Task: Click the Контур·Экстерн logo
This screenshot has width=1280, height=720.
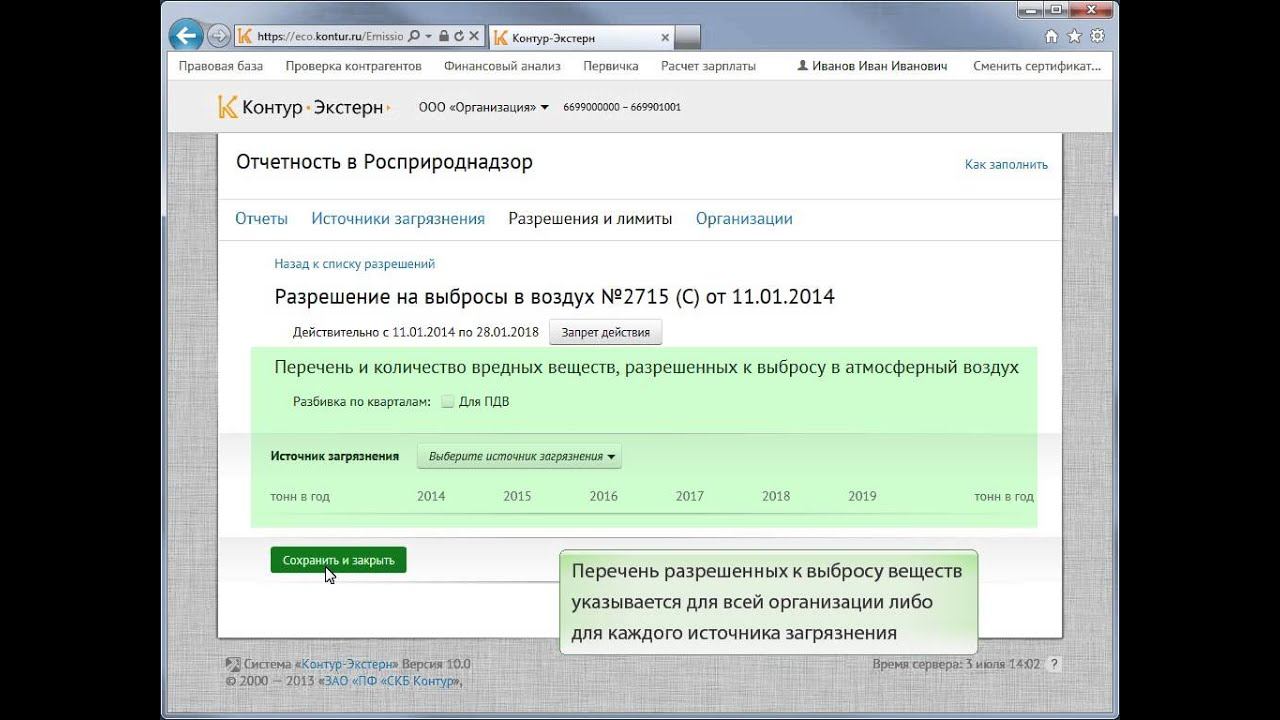Action: [x=303, y=107]
